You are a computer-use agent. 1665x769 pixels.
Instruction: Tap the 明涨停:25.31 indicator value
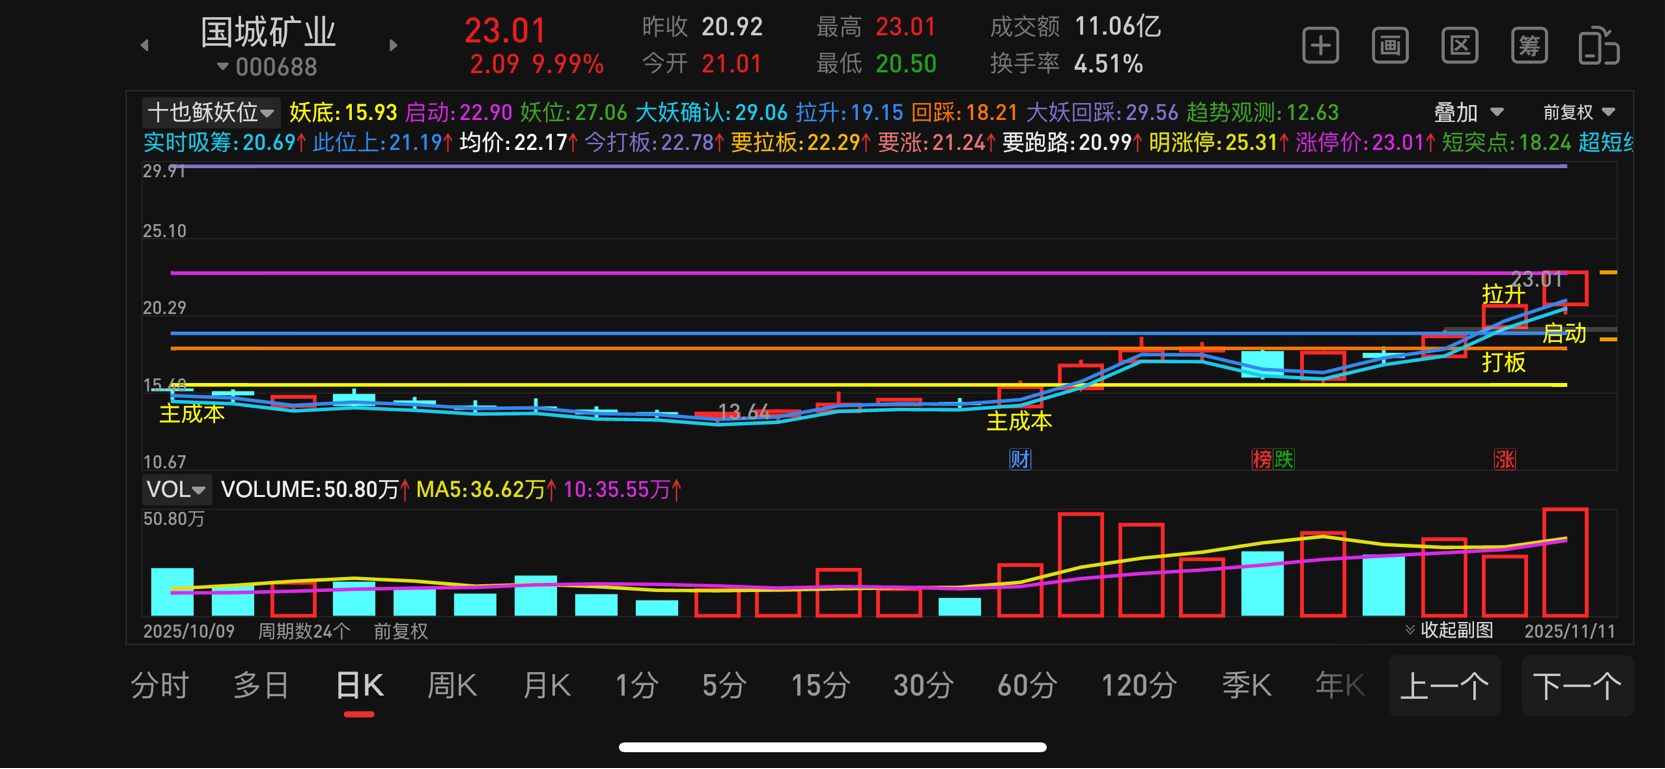click(1218, 143)
